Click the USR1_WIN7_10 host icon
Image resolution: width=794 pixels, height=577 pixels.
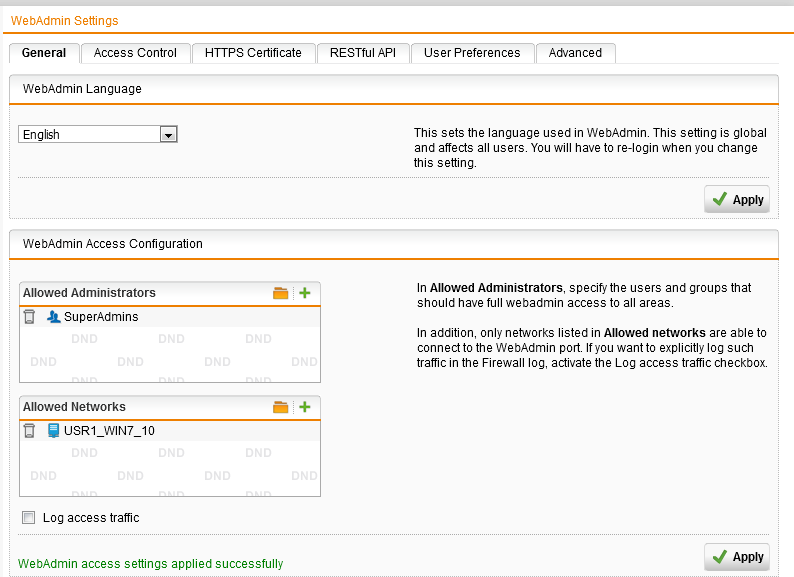pos(54,431)
